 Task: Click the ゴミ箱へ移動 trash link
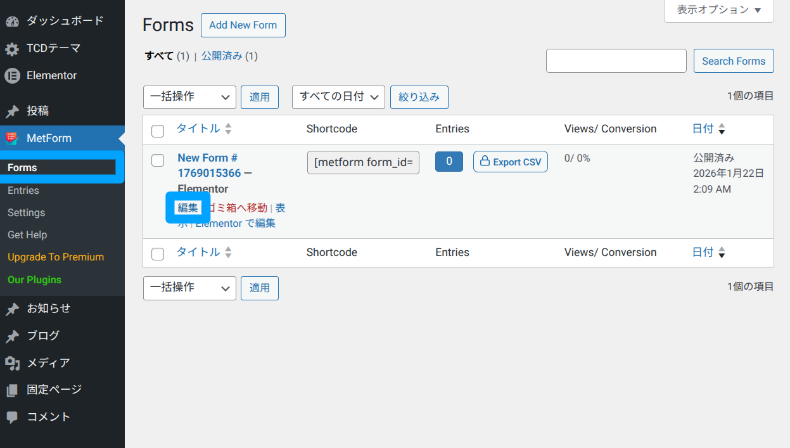coord(237,207)
